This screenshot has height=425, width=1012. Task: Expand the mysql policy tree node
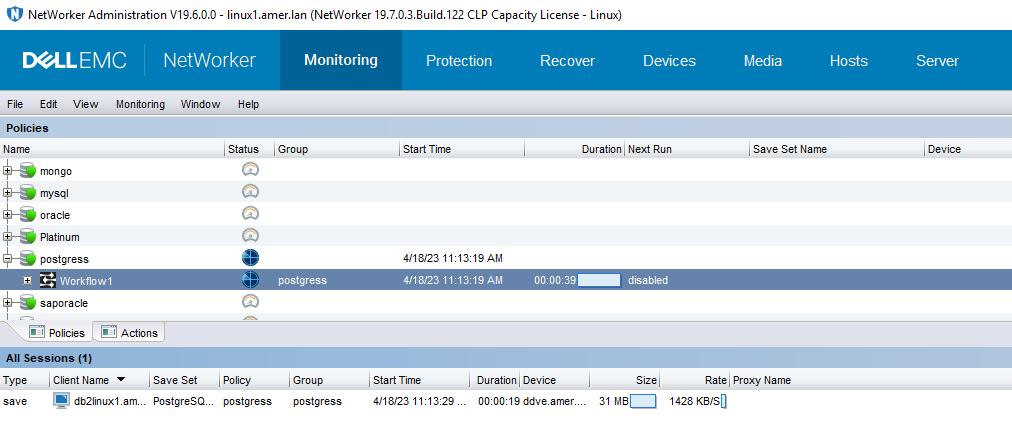coord(8,193)
